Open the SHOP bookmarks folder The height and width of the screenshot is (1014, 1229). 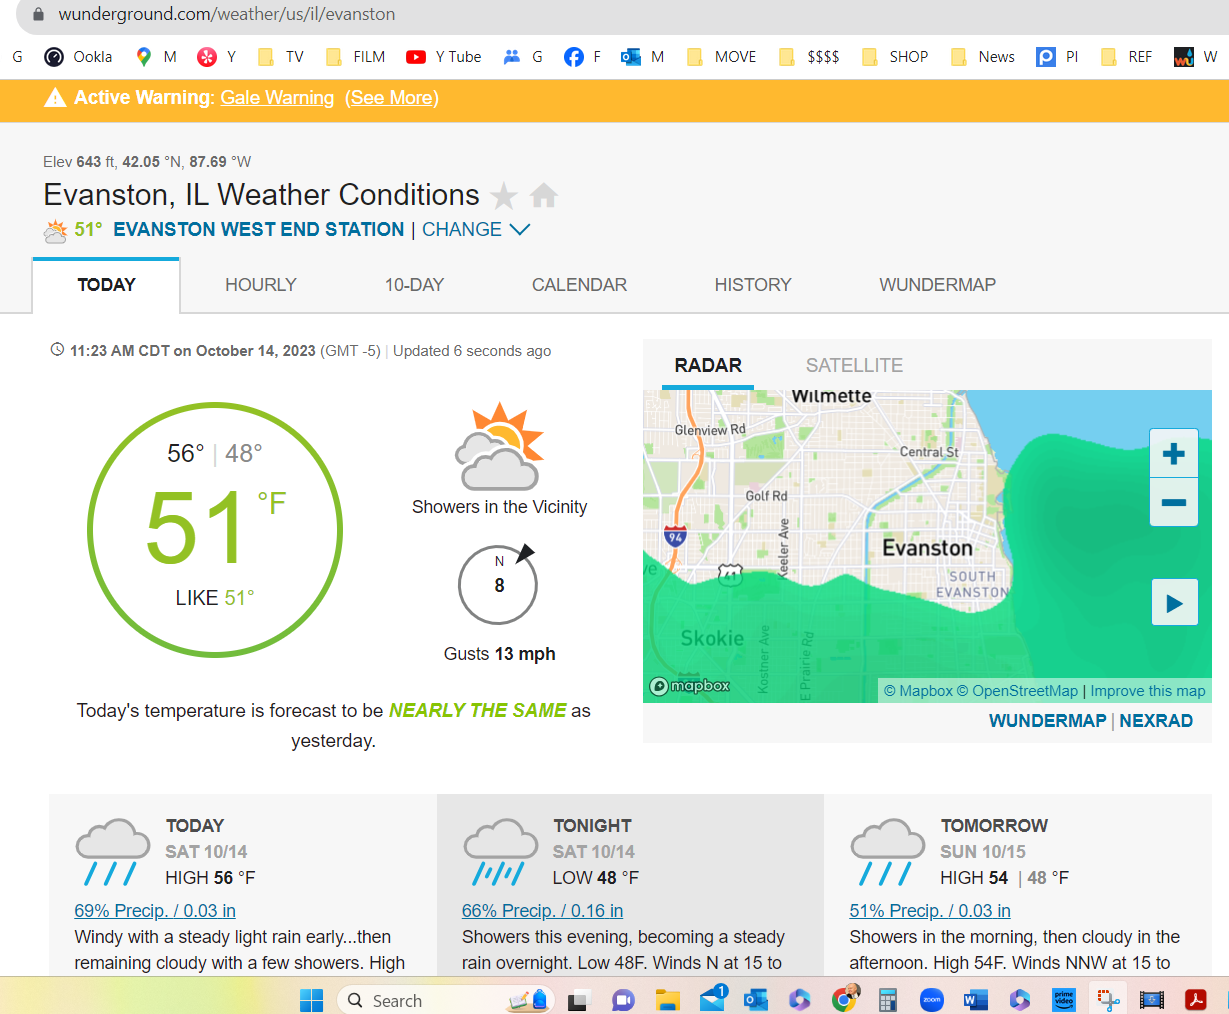point(895,57)
